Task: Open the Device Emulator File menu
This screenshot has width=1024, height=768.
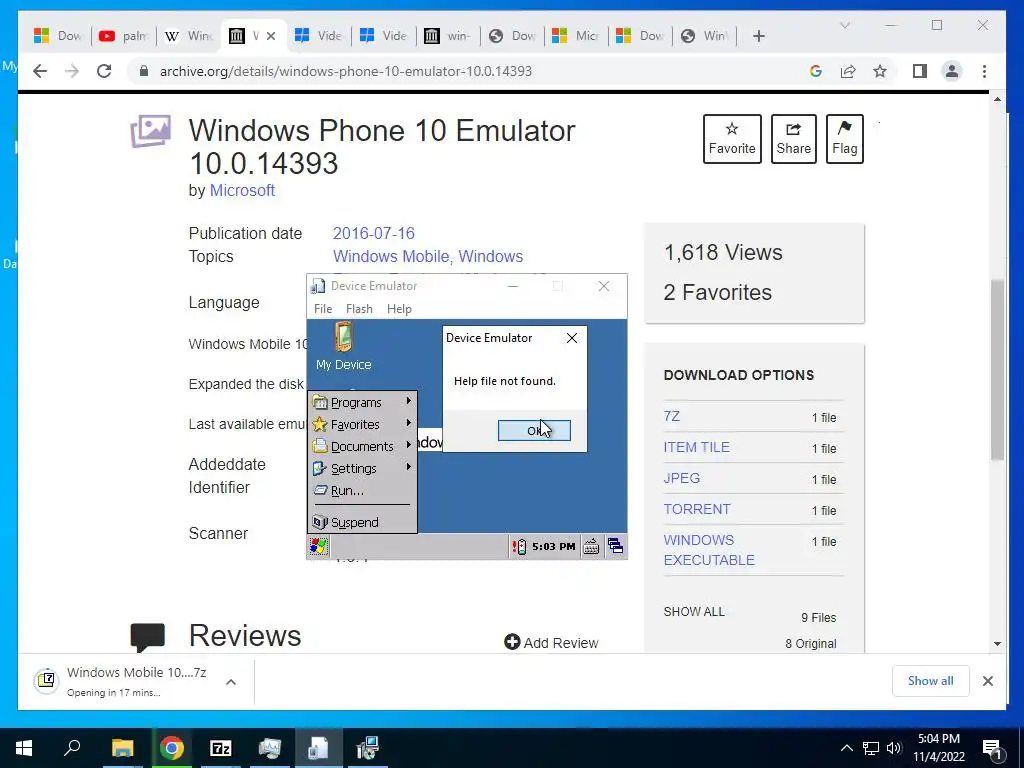Action: tap(323, 309)
